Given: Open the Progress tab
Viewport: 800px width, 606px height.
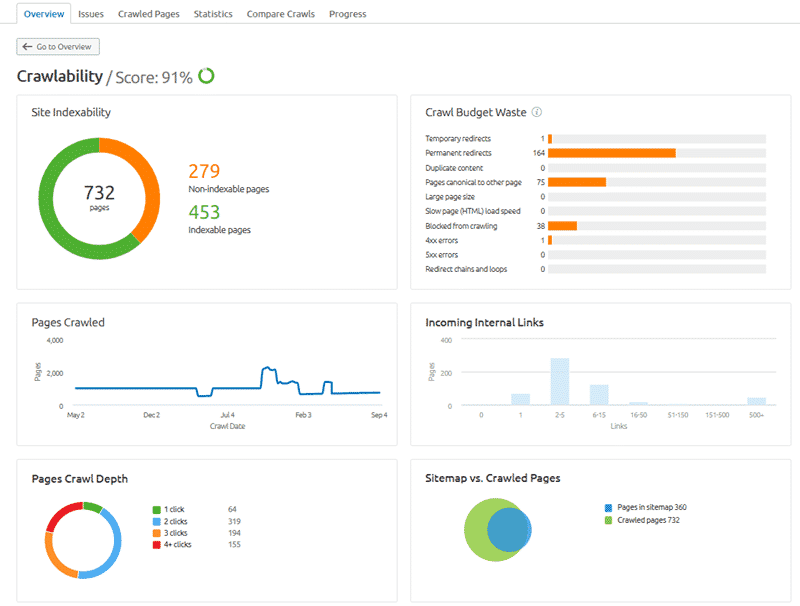Looking at the screenshot, I should coord(347,14).
